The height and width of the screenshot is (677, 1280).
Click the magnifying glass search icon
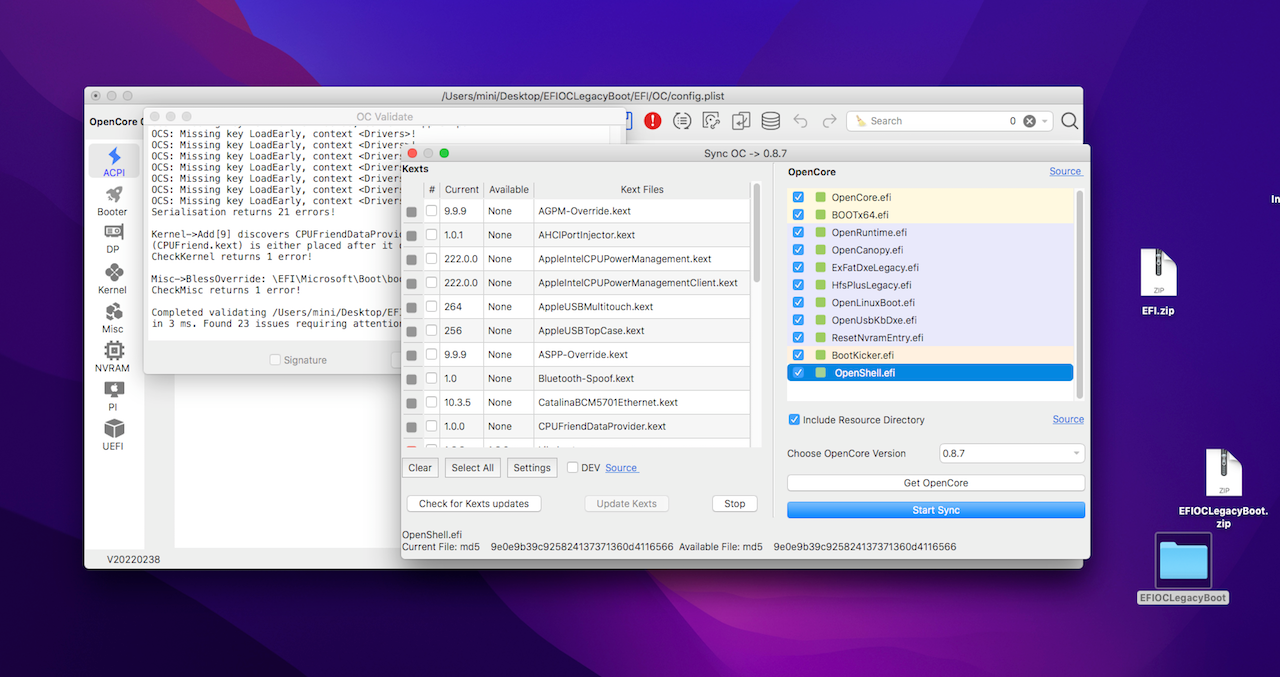tap(1069, 121)
